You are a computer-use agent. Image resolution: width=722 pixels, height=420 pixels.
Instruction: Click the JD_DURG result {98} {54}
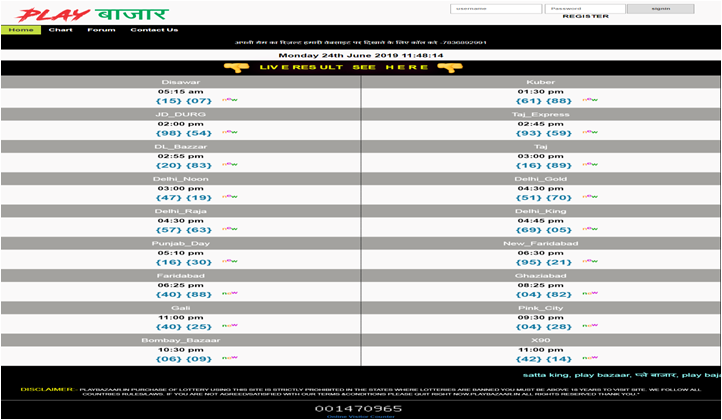pyautogui.click(x=184, y=133)
